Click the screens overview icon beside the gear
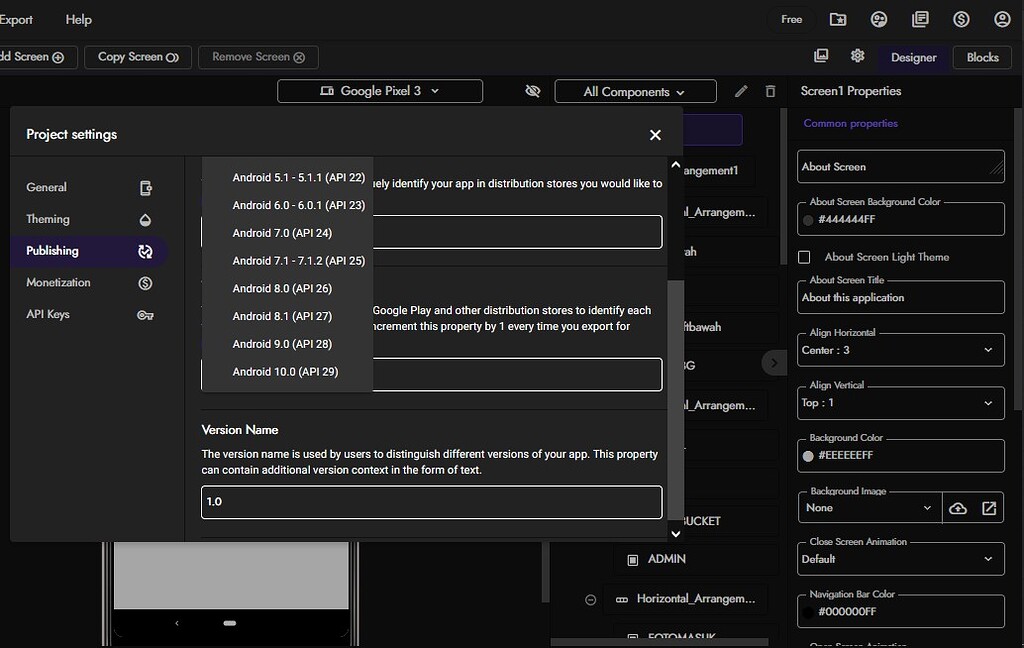The image size is (1024, 648). pyautogui.click(x=821, y=56)
